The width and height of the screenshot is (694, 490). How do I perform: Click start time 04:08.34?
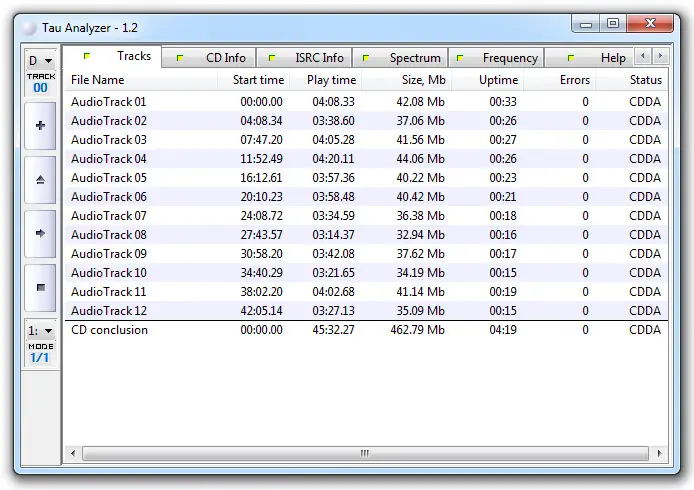(261, 121)
